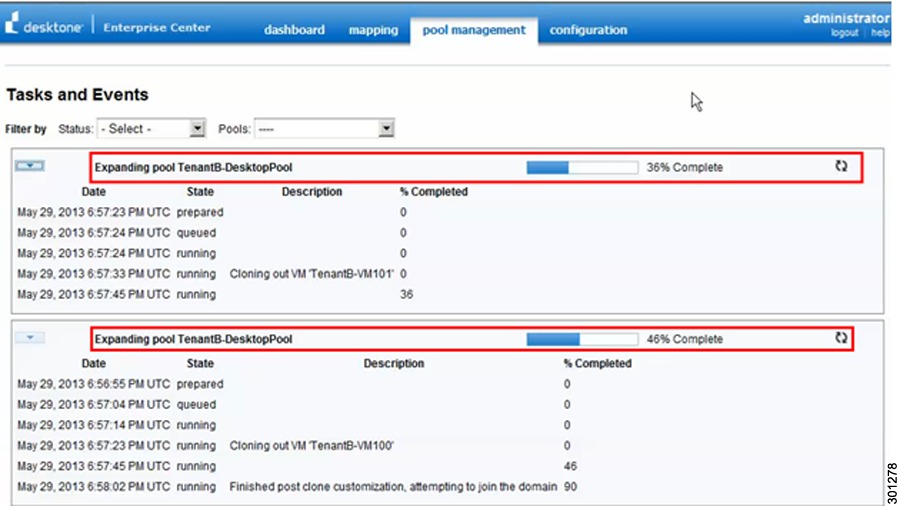Click the administrator username

(846, 18)
